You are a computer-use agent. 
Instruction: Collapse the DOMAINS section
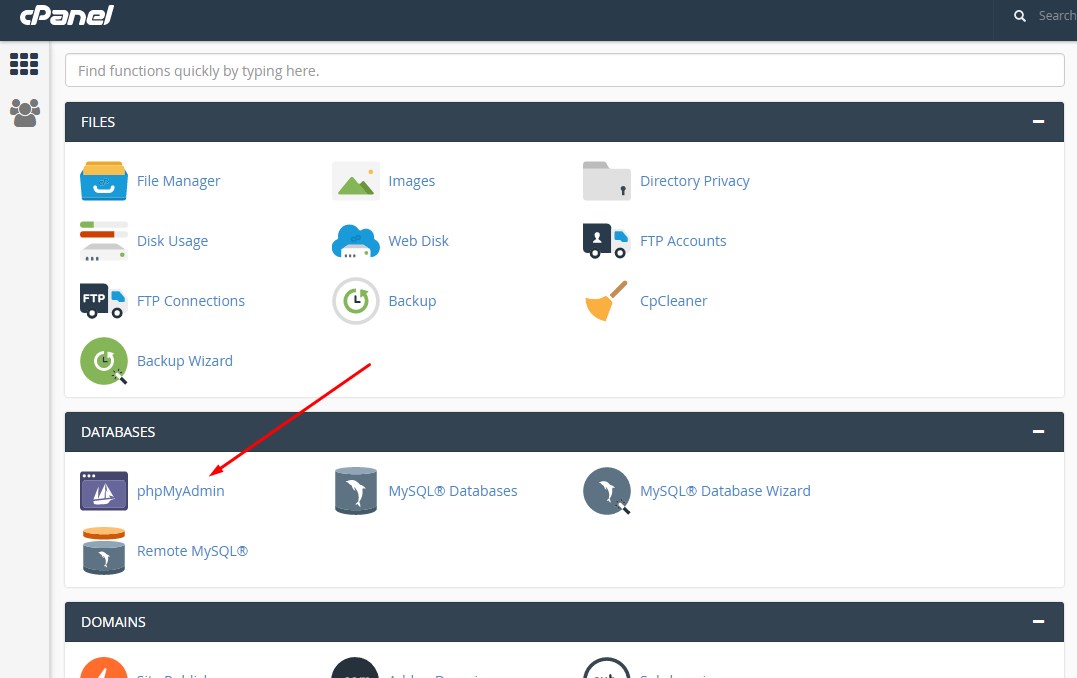click(1038, 622)
